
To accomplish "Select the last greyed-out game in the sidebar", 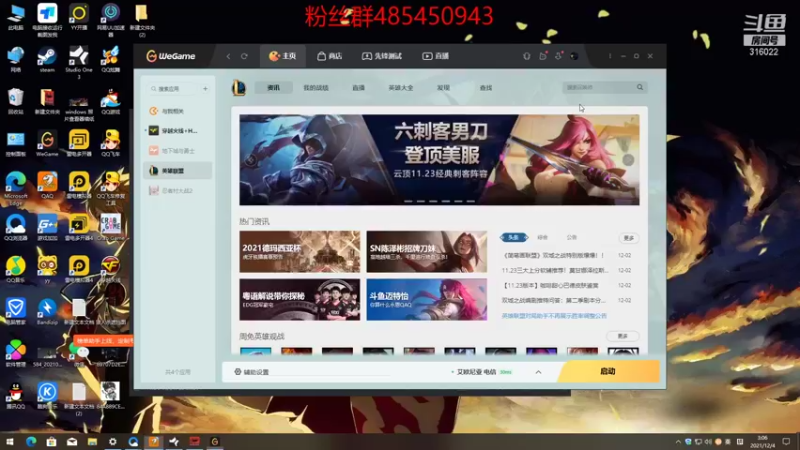I will (178, 190).
